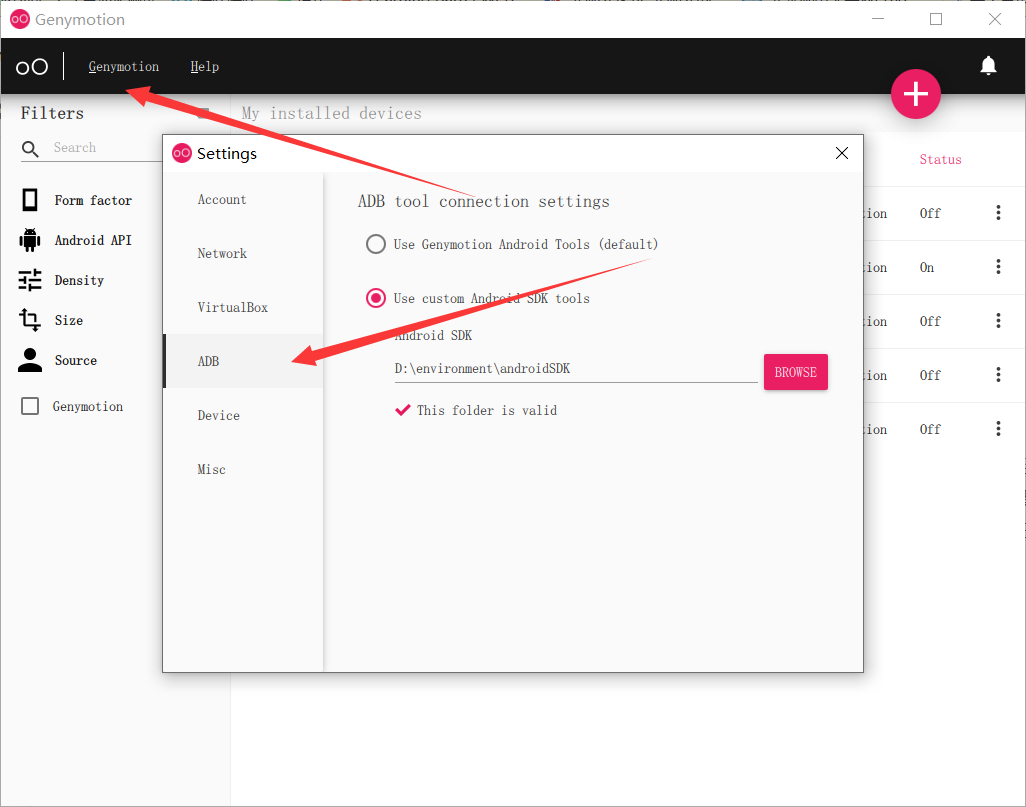Click the "Filters" heading
The width and height of the screenshot is (1026, 807).
coord(52,113)
